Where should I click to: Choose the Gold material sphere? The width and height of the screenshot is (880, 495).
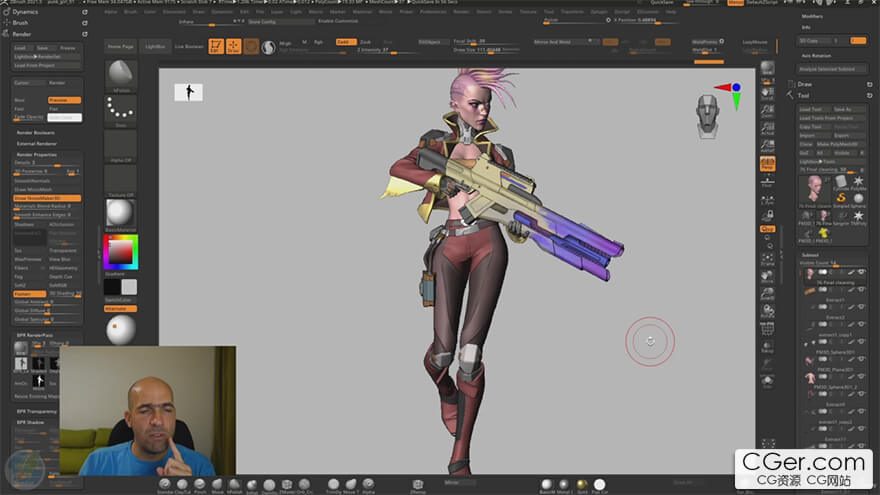[582, 485]
